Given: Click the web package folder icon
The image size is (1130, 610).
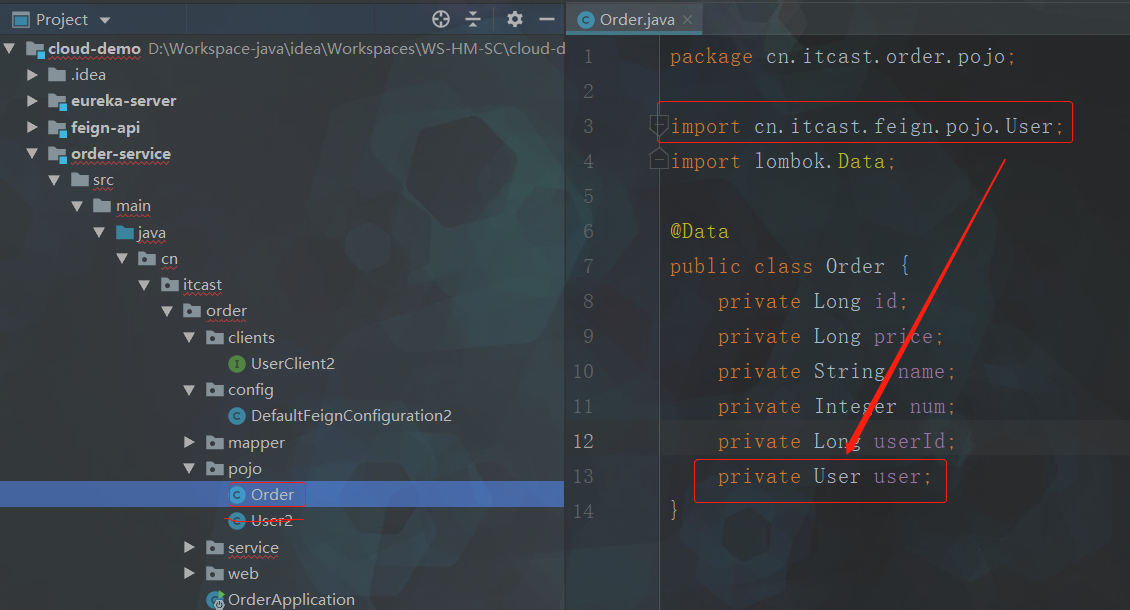Looking at the screenshot, I should [215, 573].
